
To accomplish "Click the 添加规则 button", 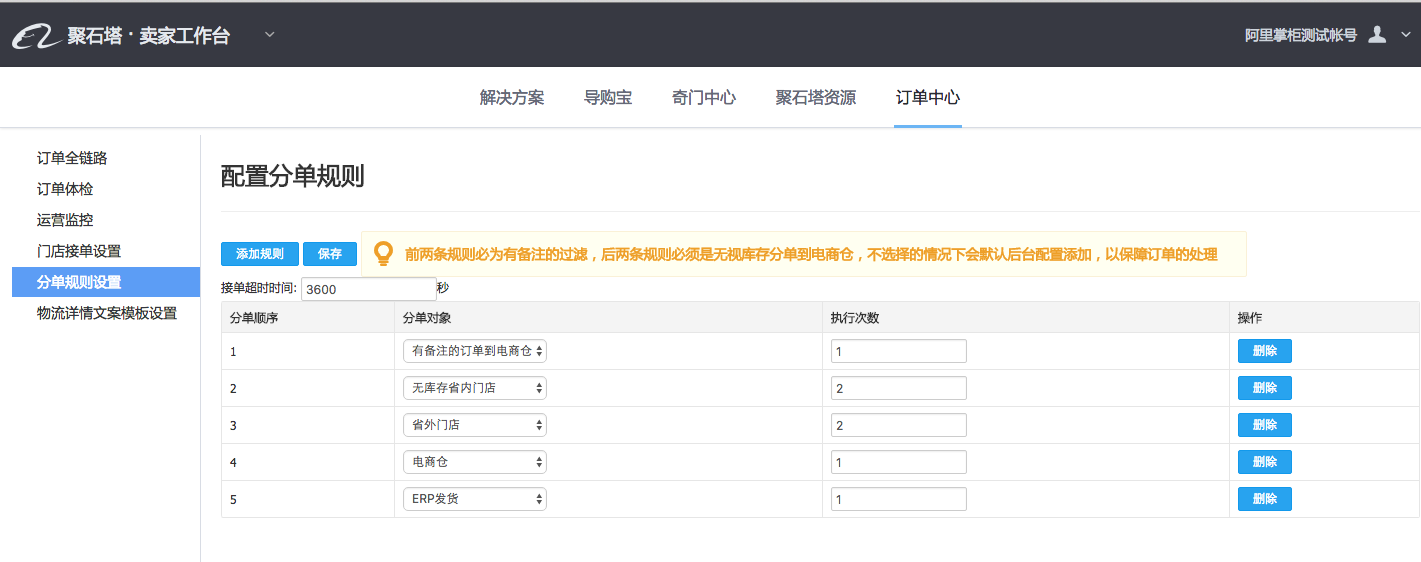I will pos(260,254).
